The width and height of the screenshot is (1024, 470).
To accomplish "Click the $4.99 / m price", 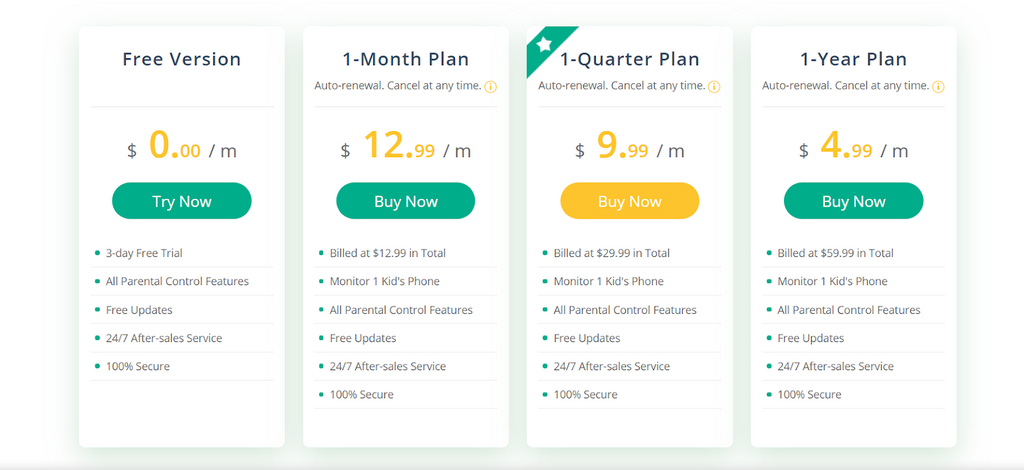I will [853, 148].
